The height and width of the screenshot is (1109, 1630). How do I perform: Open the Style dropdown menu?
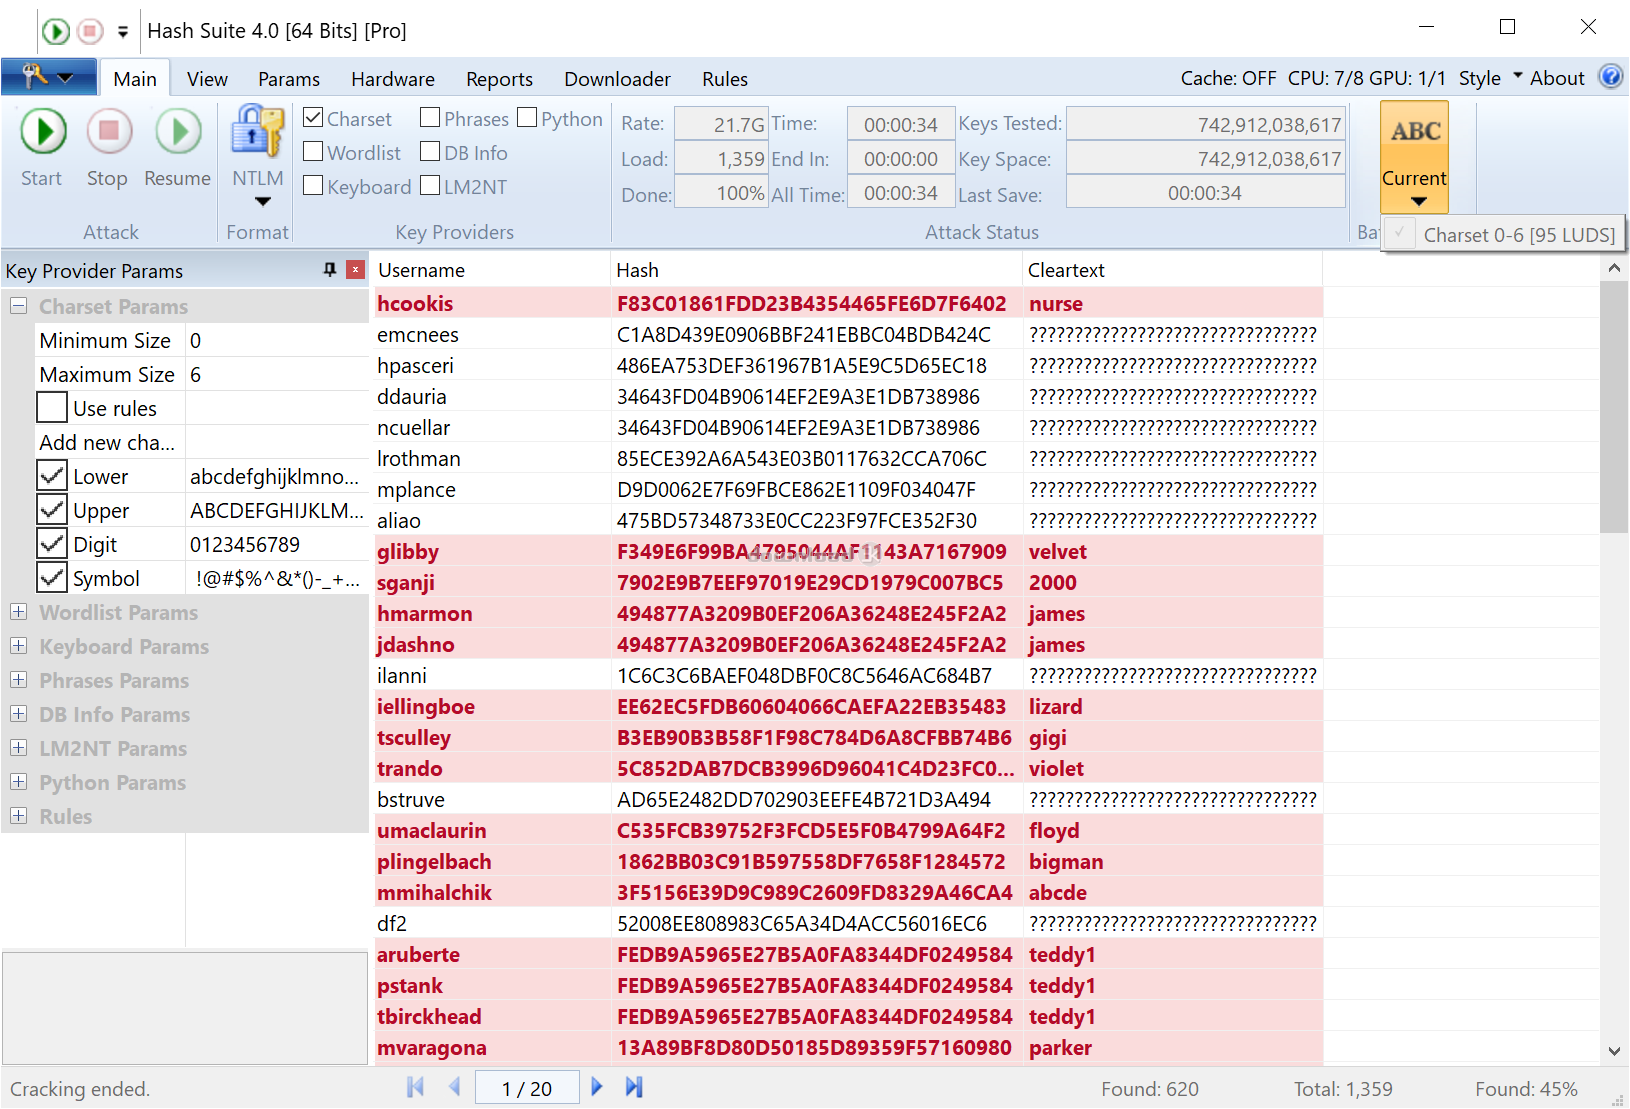[1490, 78]
